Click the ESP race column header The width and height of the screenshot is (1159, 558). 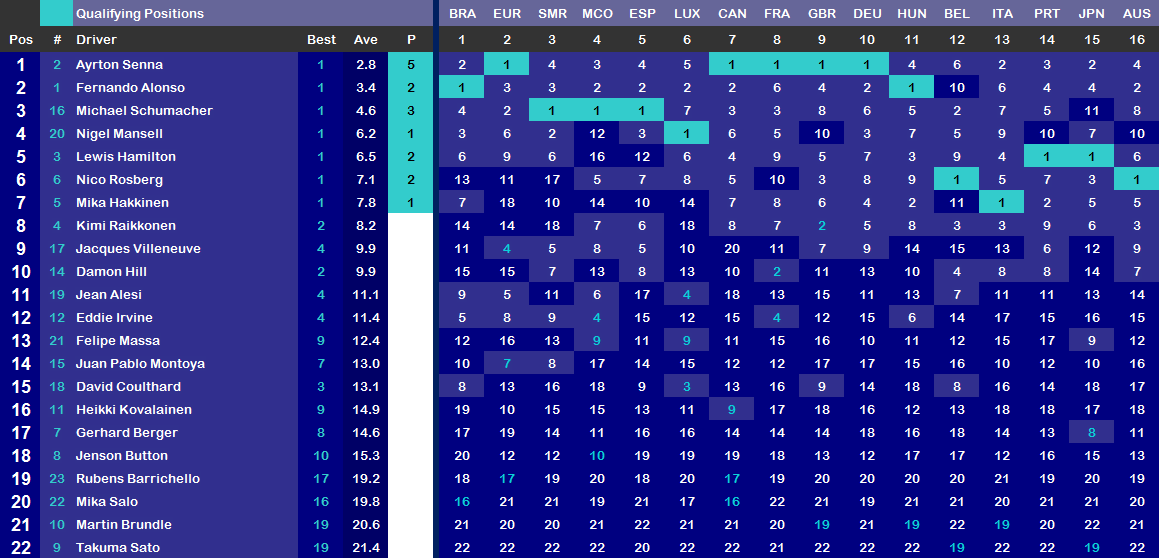point(642,14)
